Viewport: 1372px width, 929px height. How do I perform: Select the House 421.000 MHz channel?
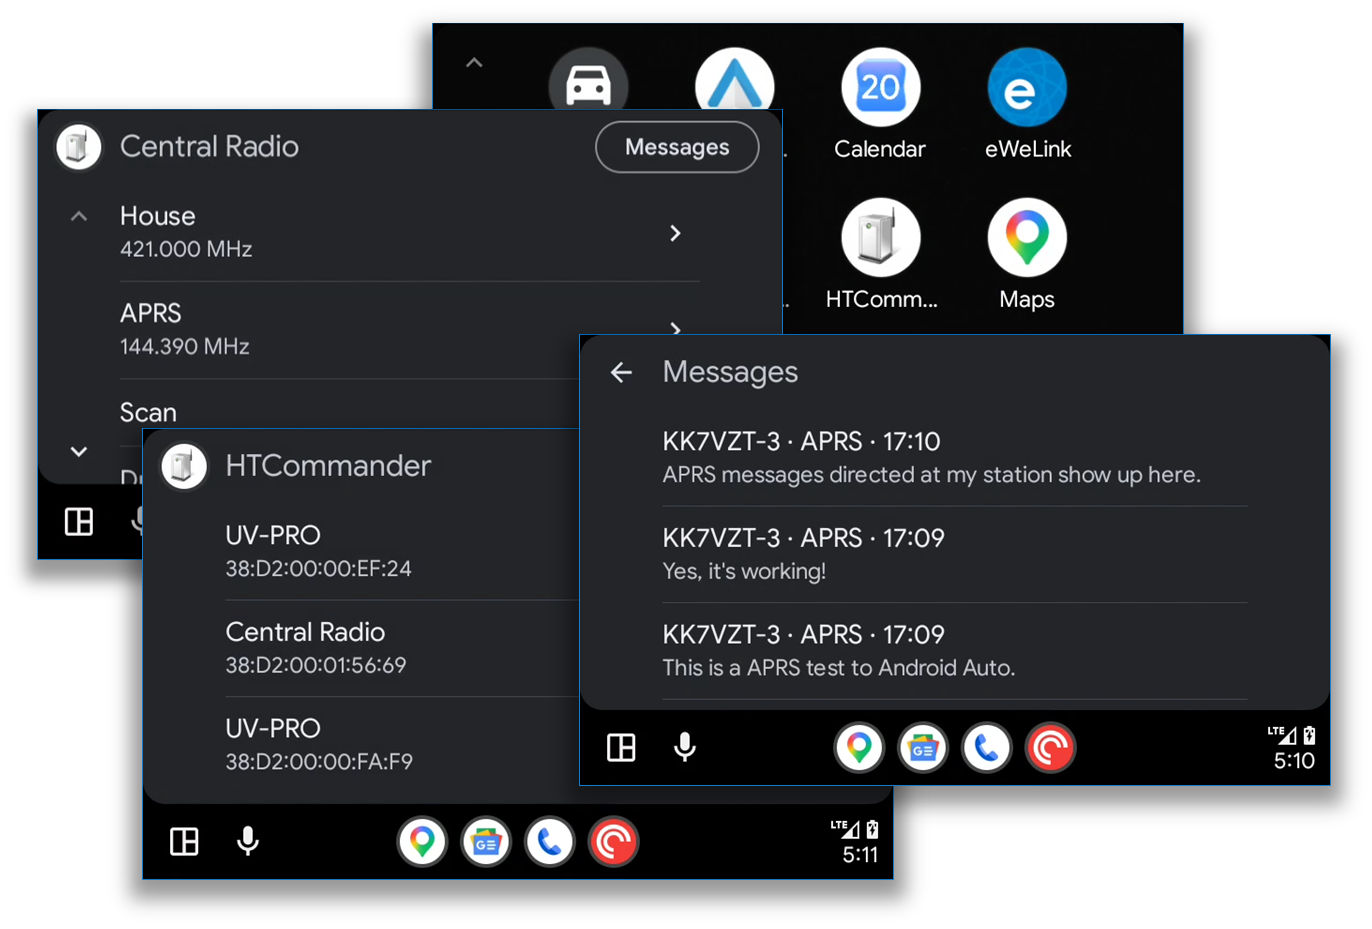click(409, 233)
